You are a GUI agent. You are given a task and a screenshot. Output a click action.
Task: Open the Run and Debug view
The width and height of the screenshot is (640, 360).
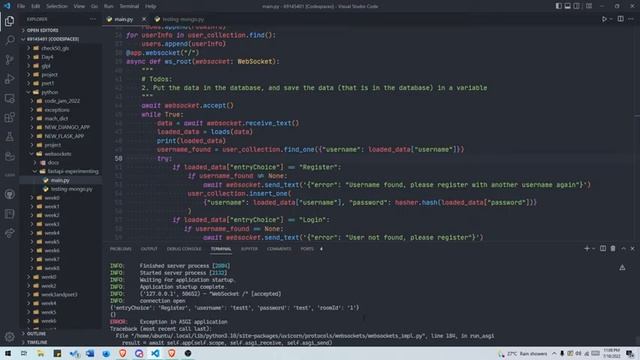[x=9, y=79]
